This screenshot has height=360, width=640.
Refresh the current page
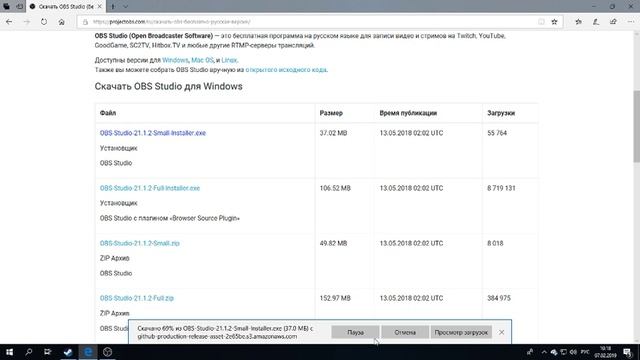(44, 22)
